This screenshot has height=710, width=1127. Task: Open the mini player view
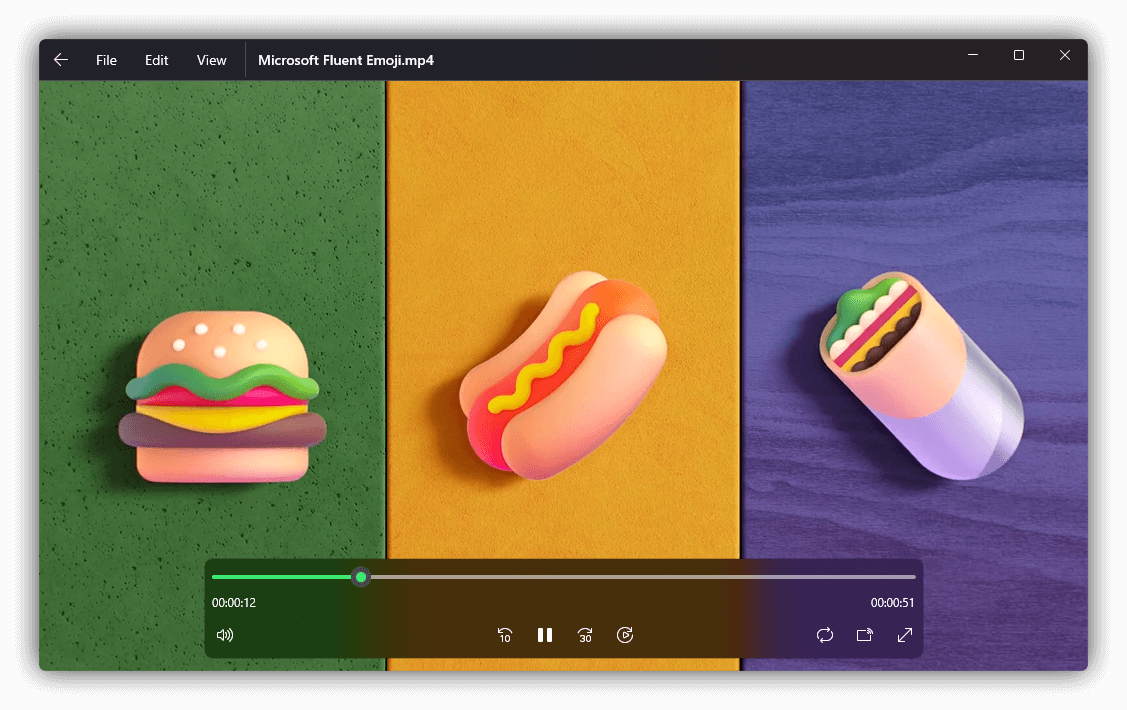tap(864, 635)
